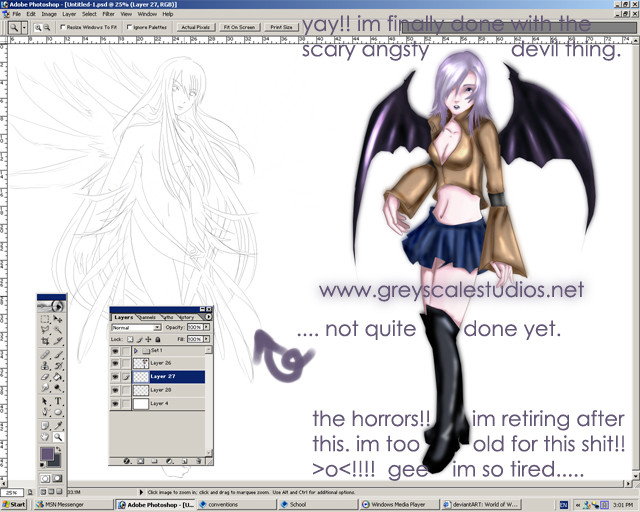The image size is (640, 512).
Task: Select the Blur tool
Action: click(x=45, y=387)
